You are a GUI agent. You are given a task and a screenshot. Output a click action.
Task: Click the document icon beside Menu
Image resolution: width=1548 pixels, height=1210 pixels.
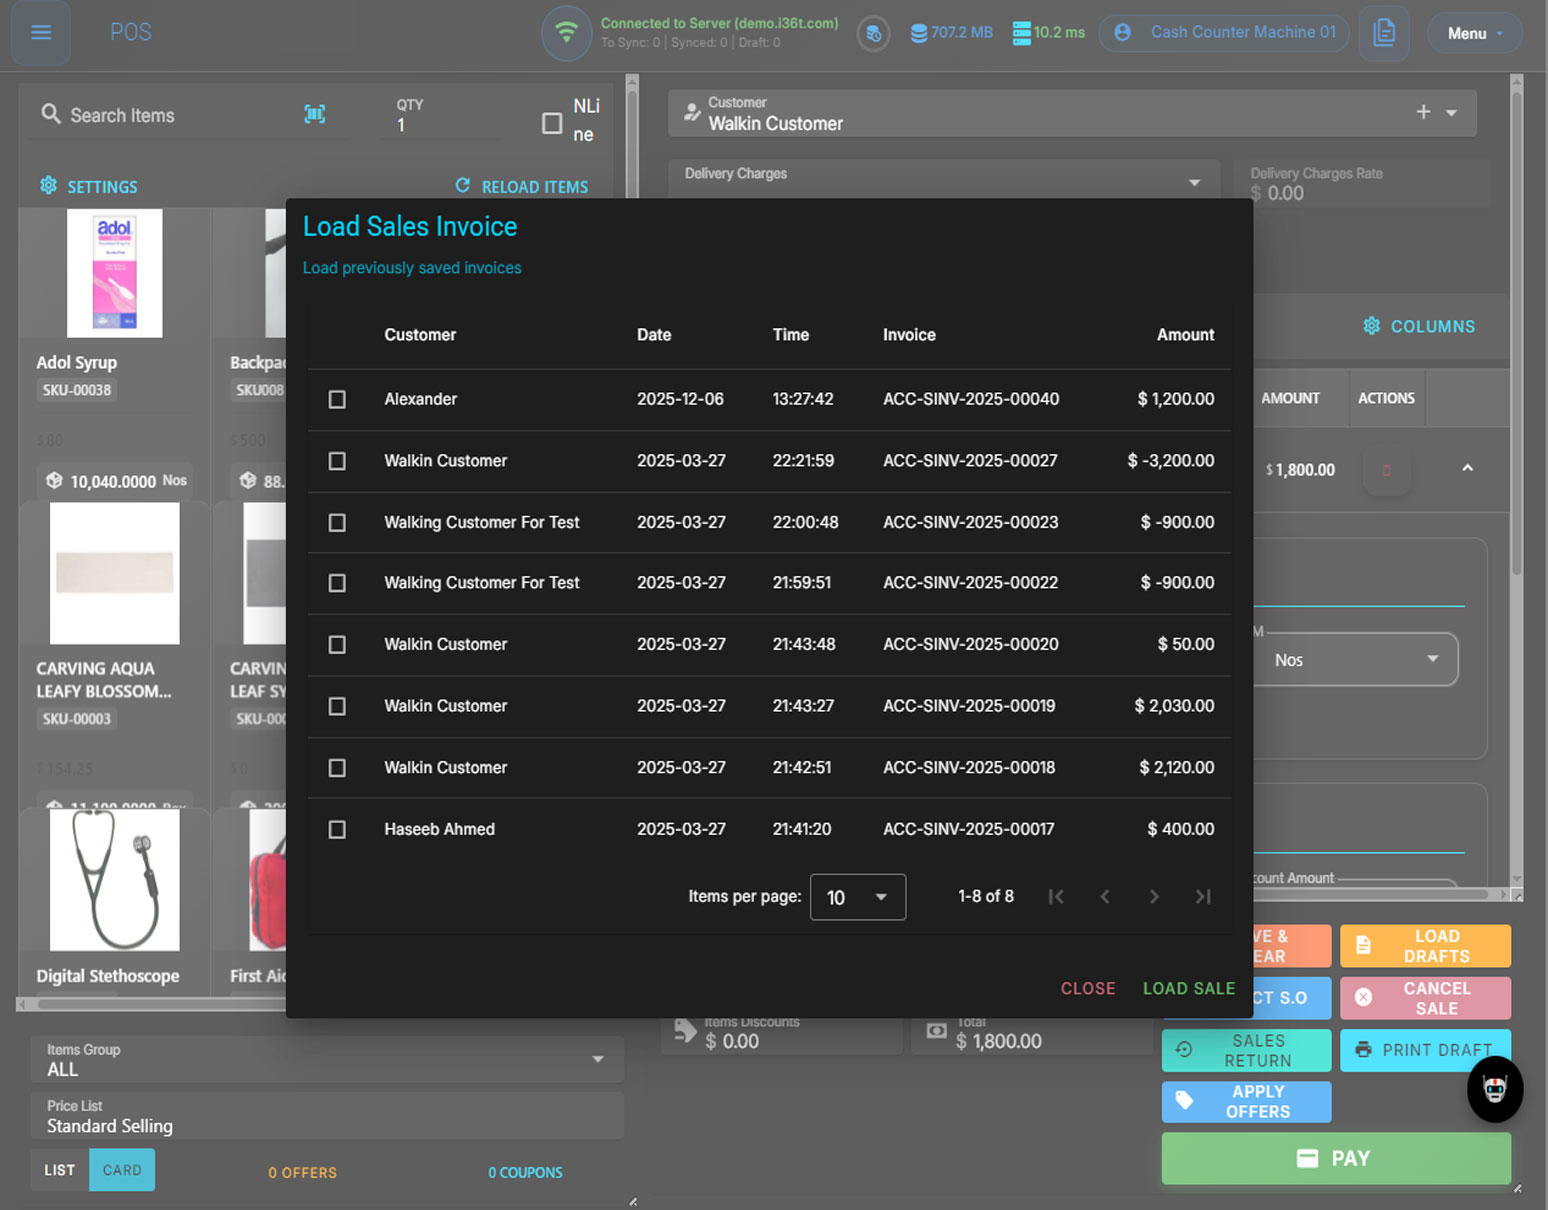(x=1384, y=32)
